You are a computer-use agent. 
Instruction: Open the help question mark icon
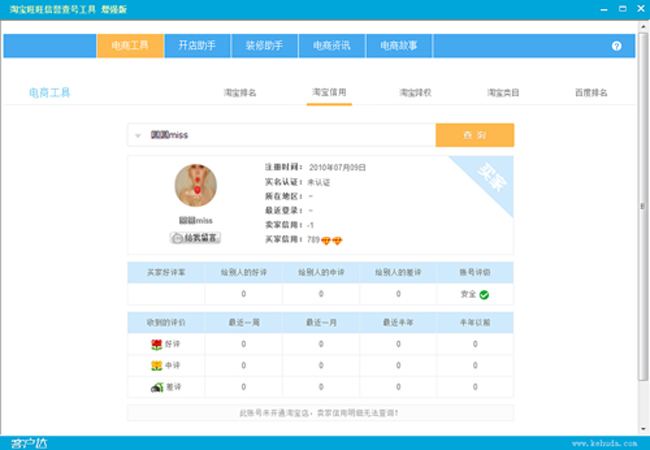coord(616,46)
